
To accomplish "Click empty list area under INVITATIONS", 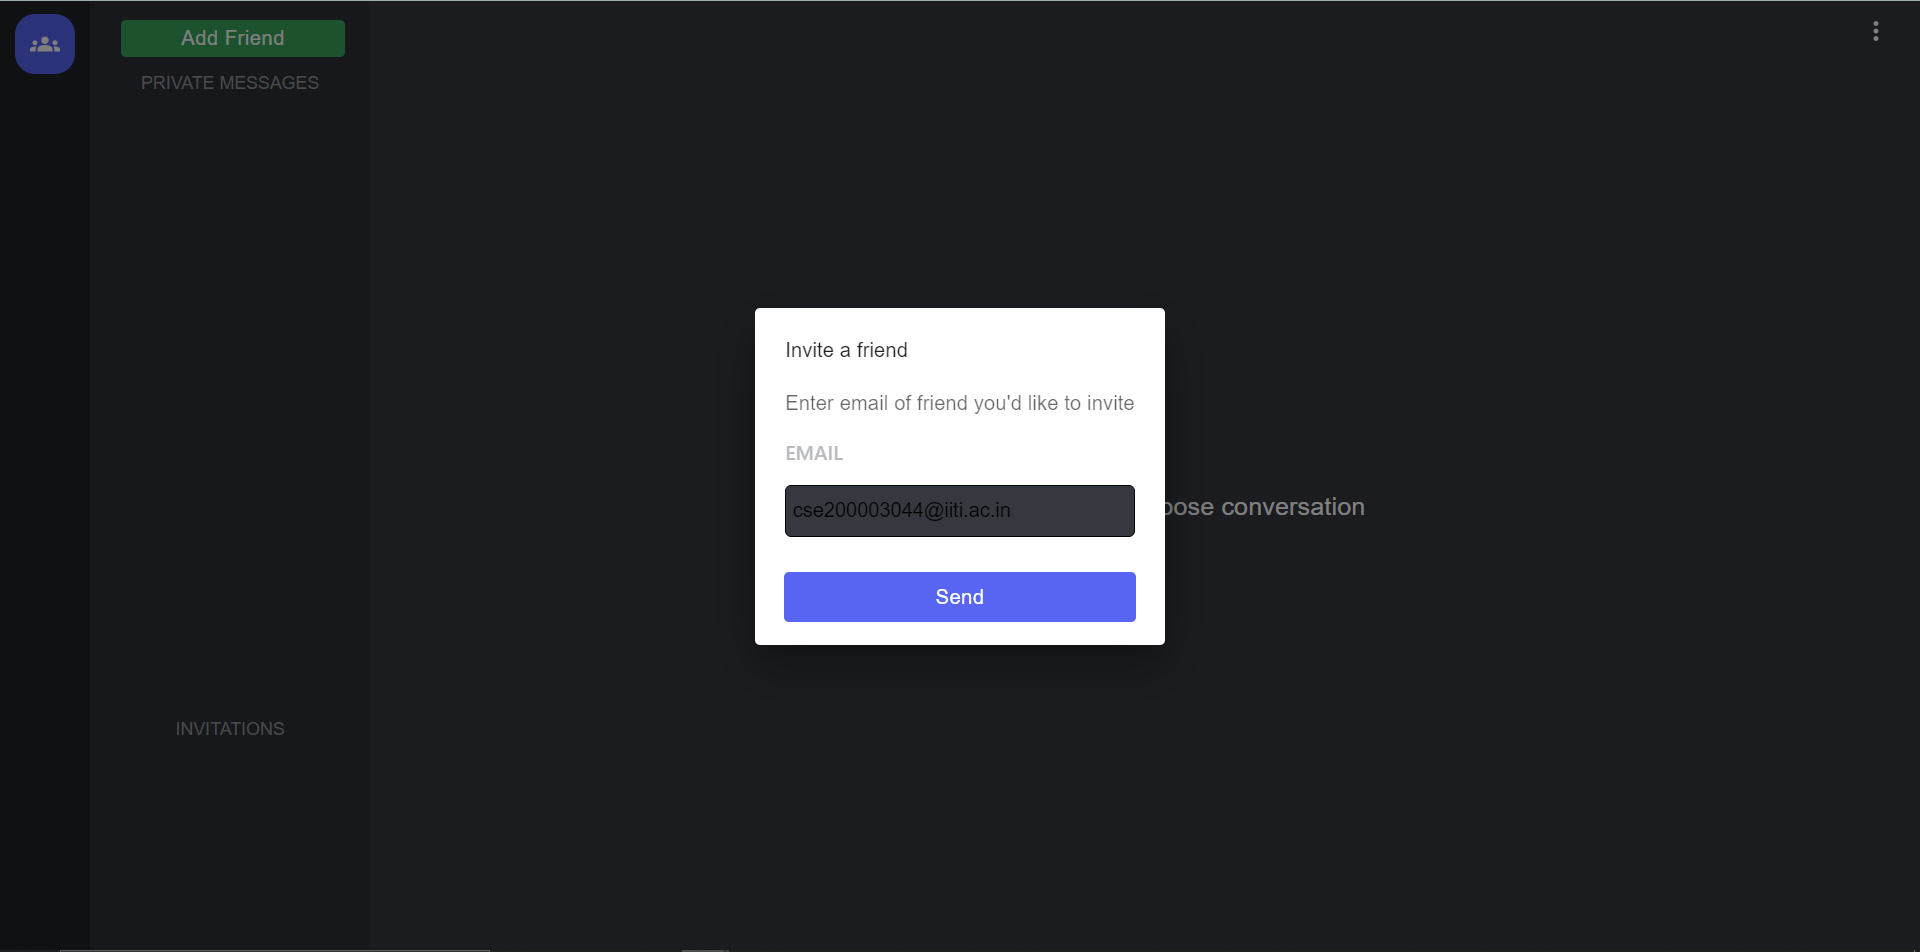I will pyautogui.click(x=230, y=840).
